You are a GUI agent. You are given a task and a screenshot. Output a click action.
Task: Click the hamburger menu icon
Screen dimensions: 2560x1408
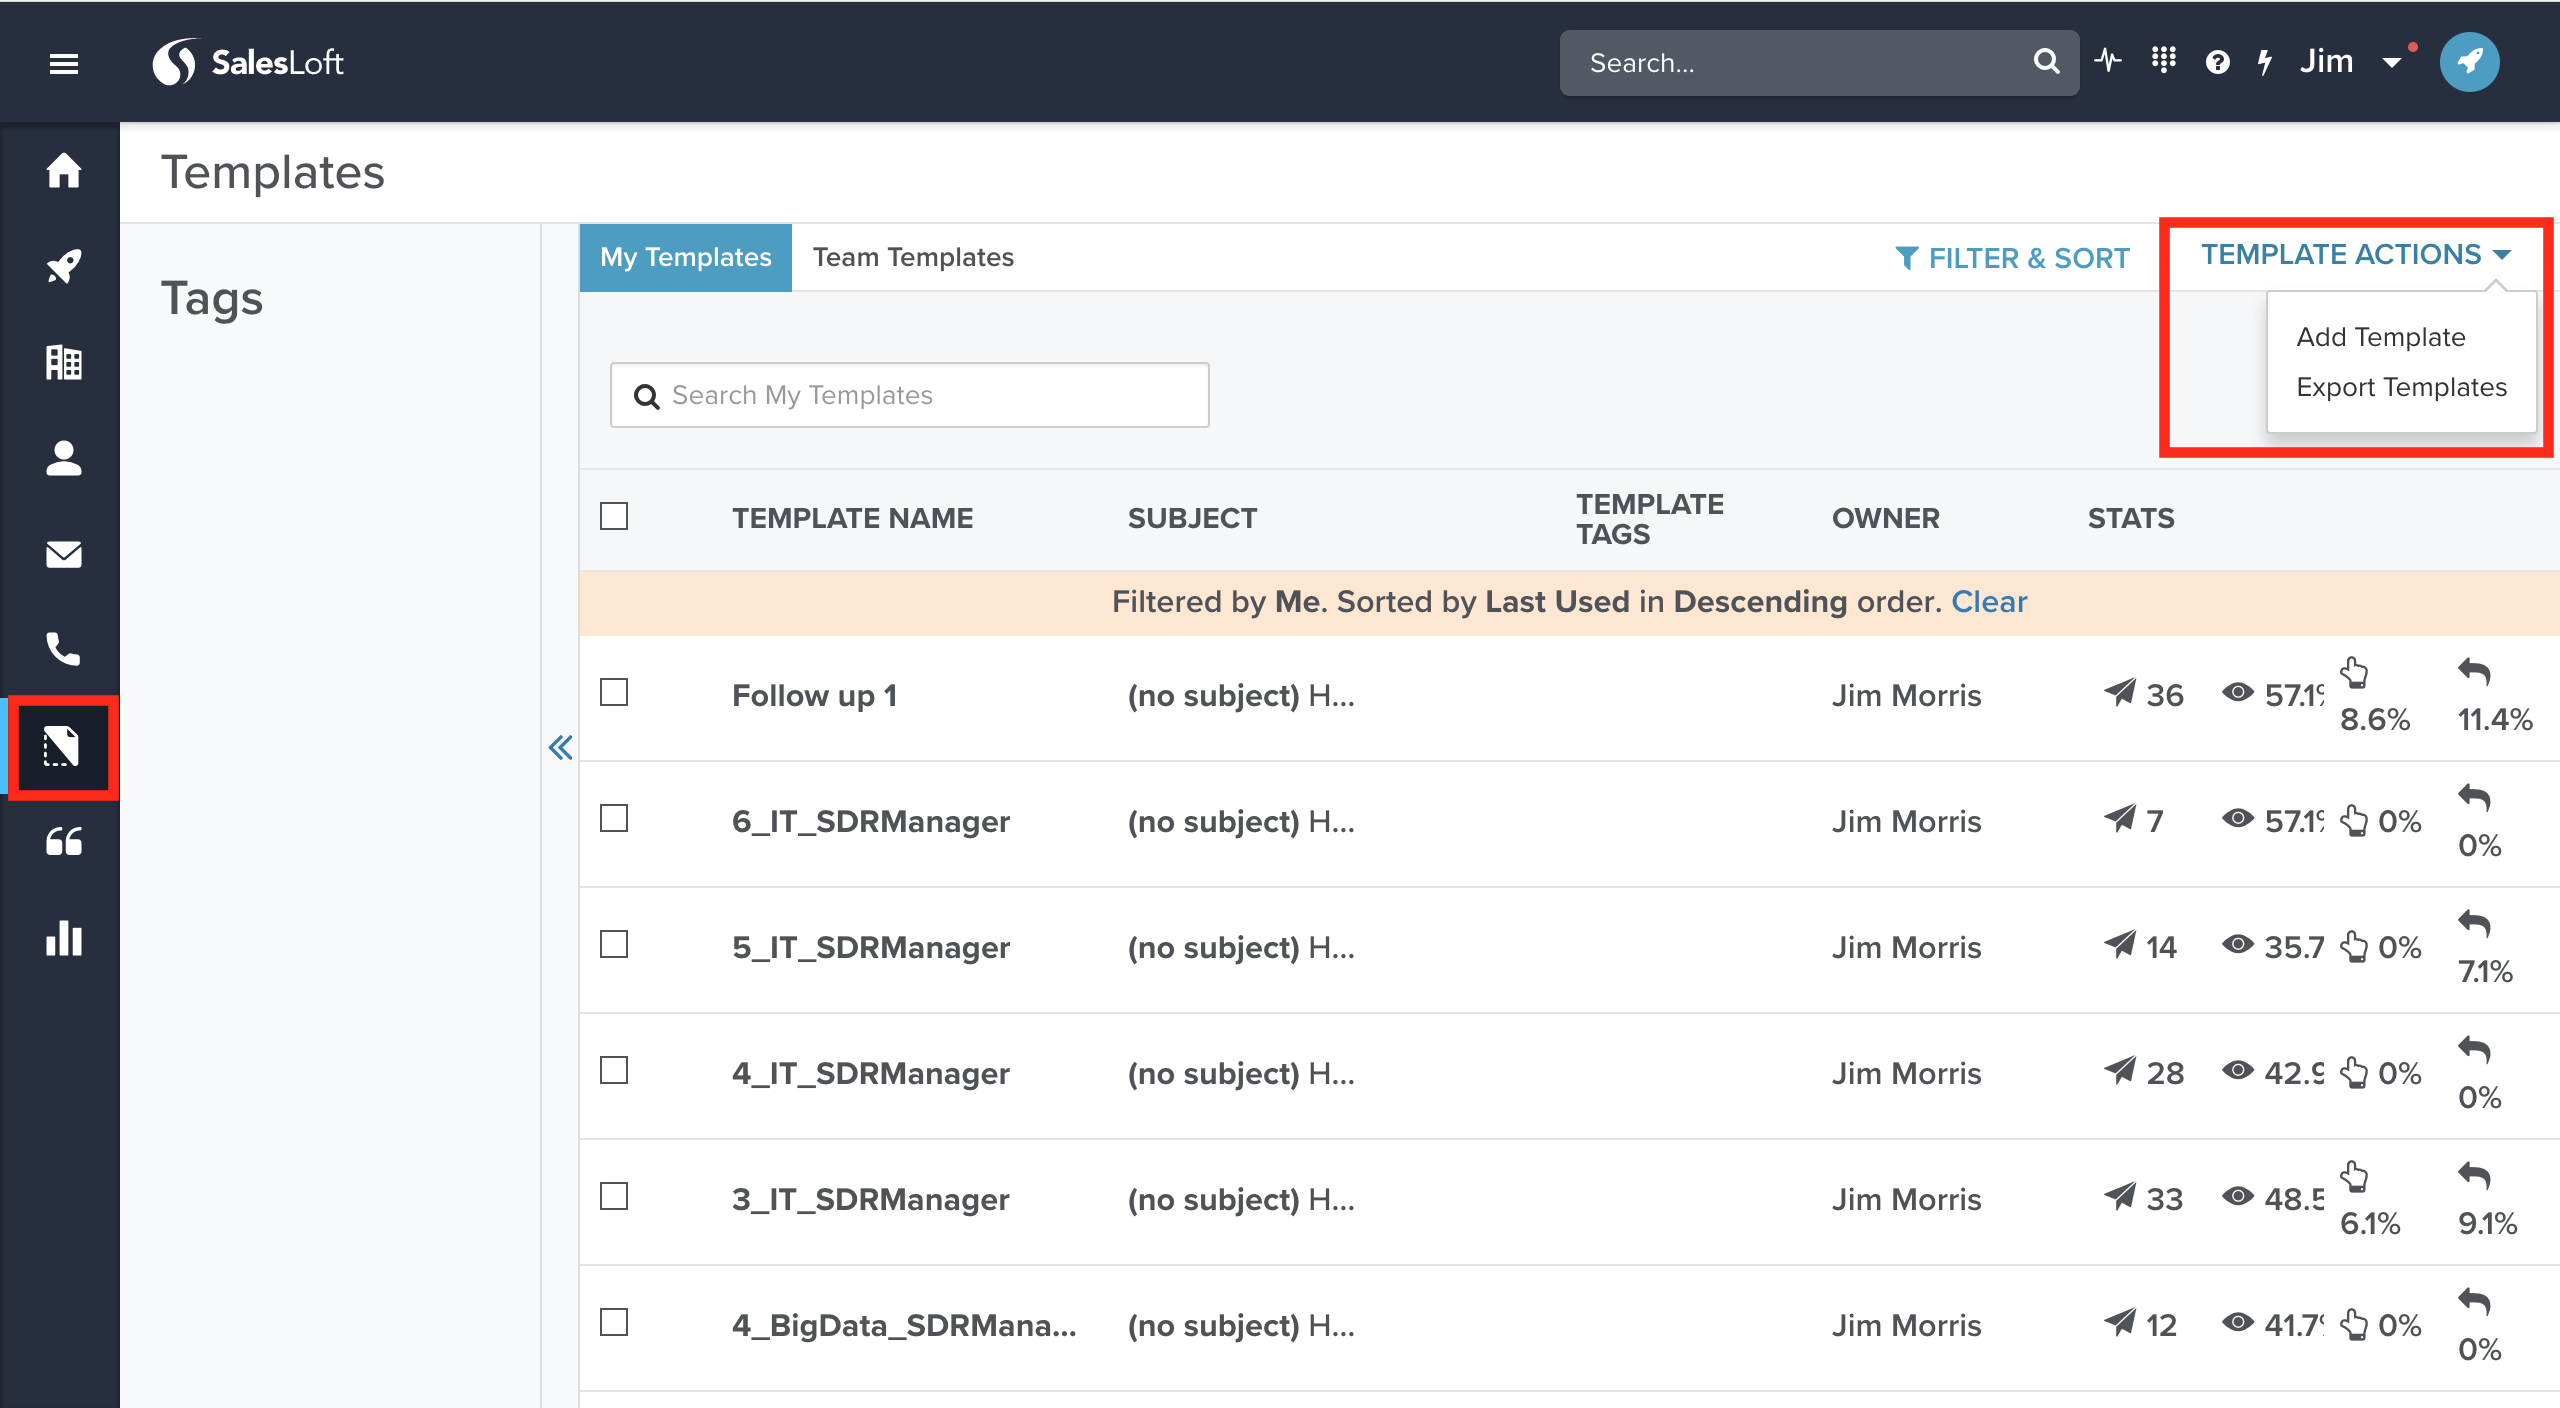[x=63, y=64]
